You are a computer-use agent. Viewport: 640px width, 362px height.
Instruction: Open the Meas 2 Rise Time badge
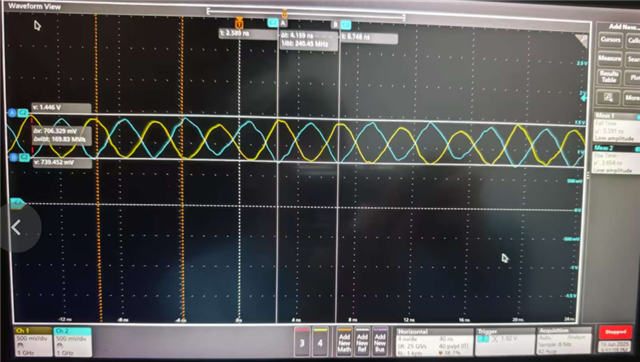click(x=616, y=159)
